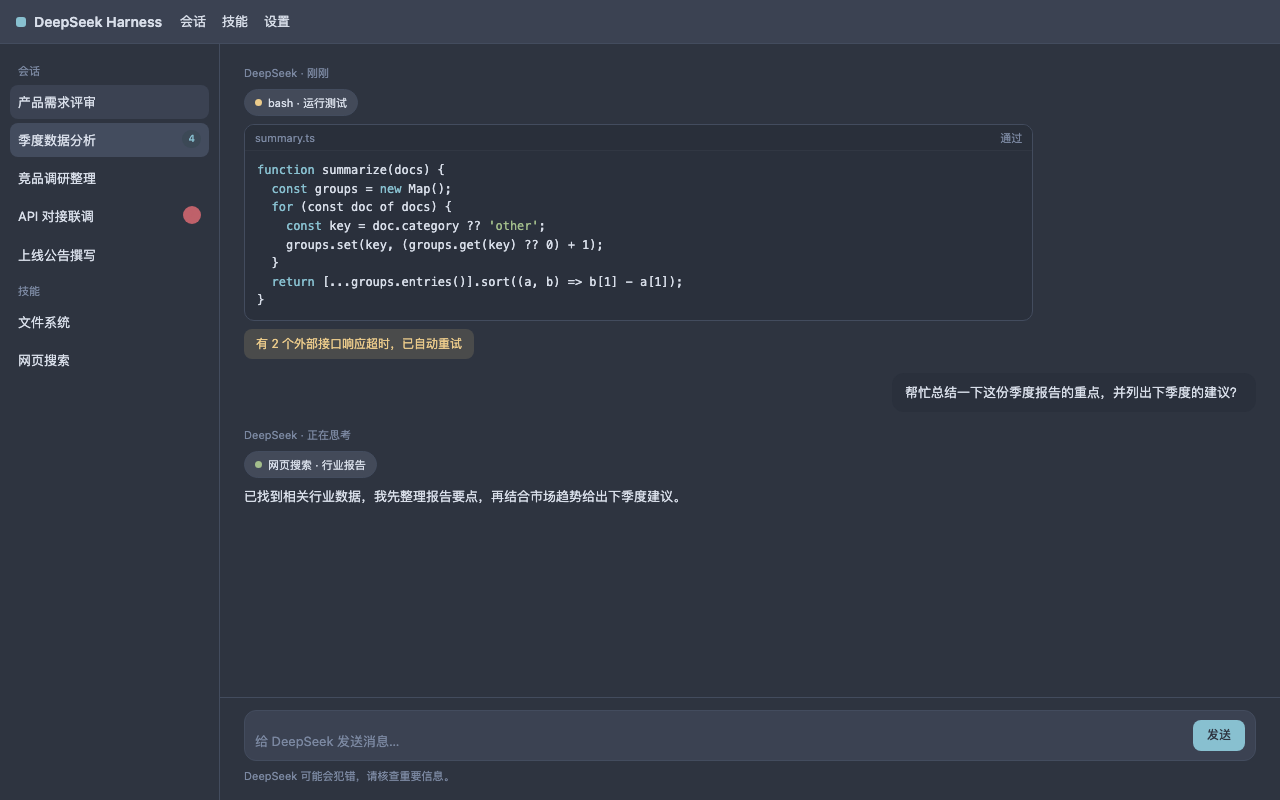The width and height of the screenshot is (1280, 800).
Task: Click the groups.set code line
Action: [x=445, y=244]
